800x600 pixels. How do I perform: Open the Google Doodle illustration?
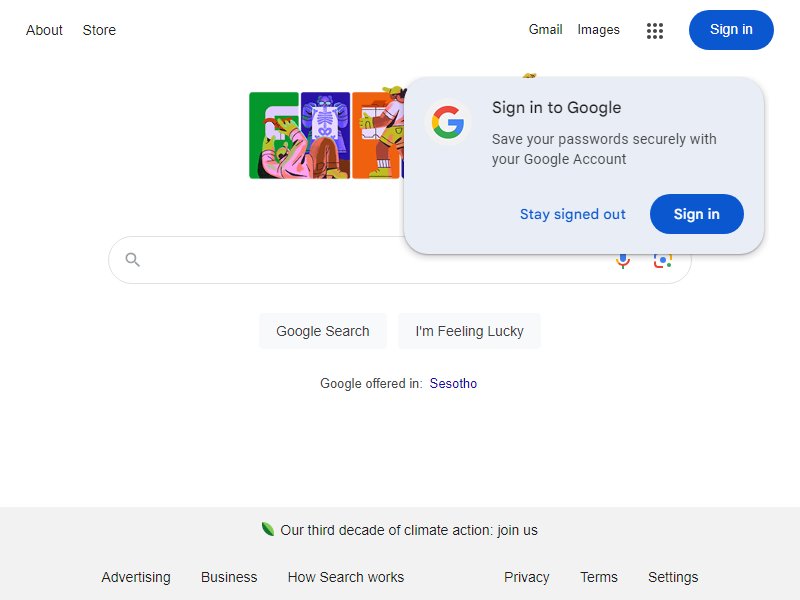(327, 134)
